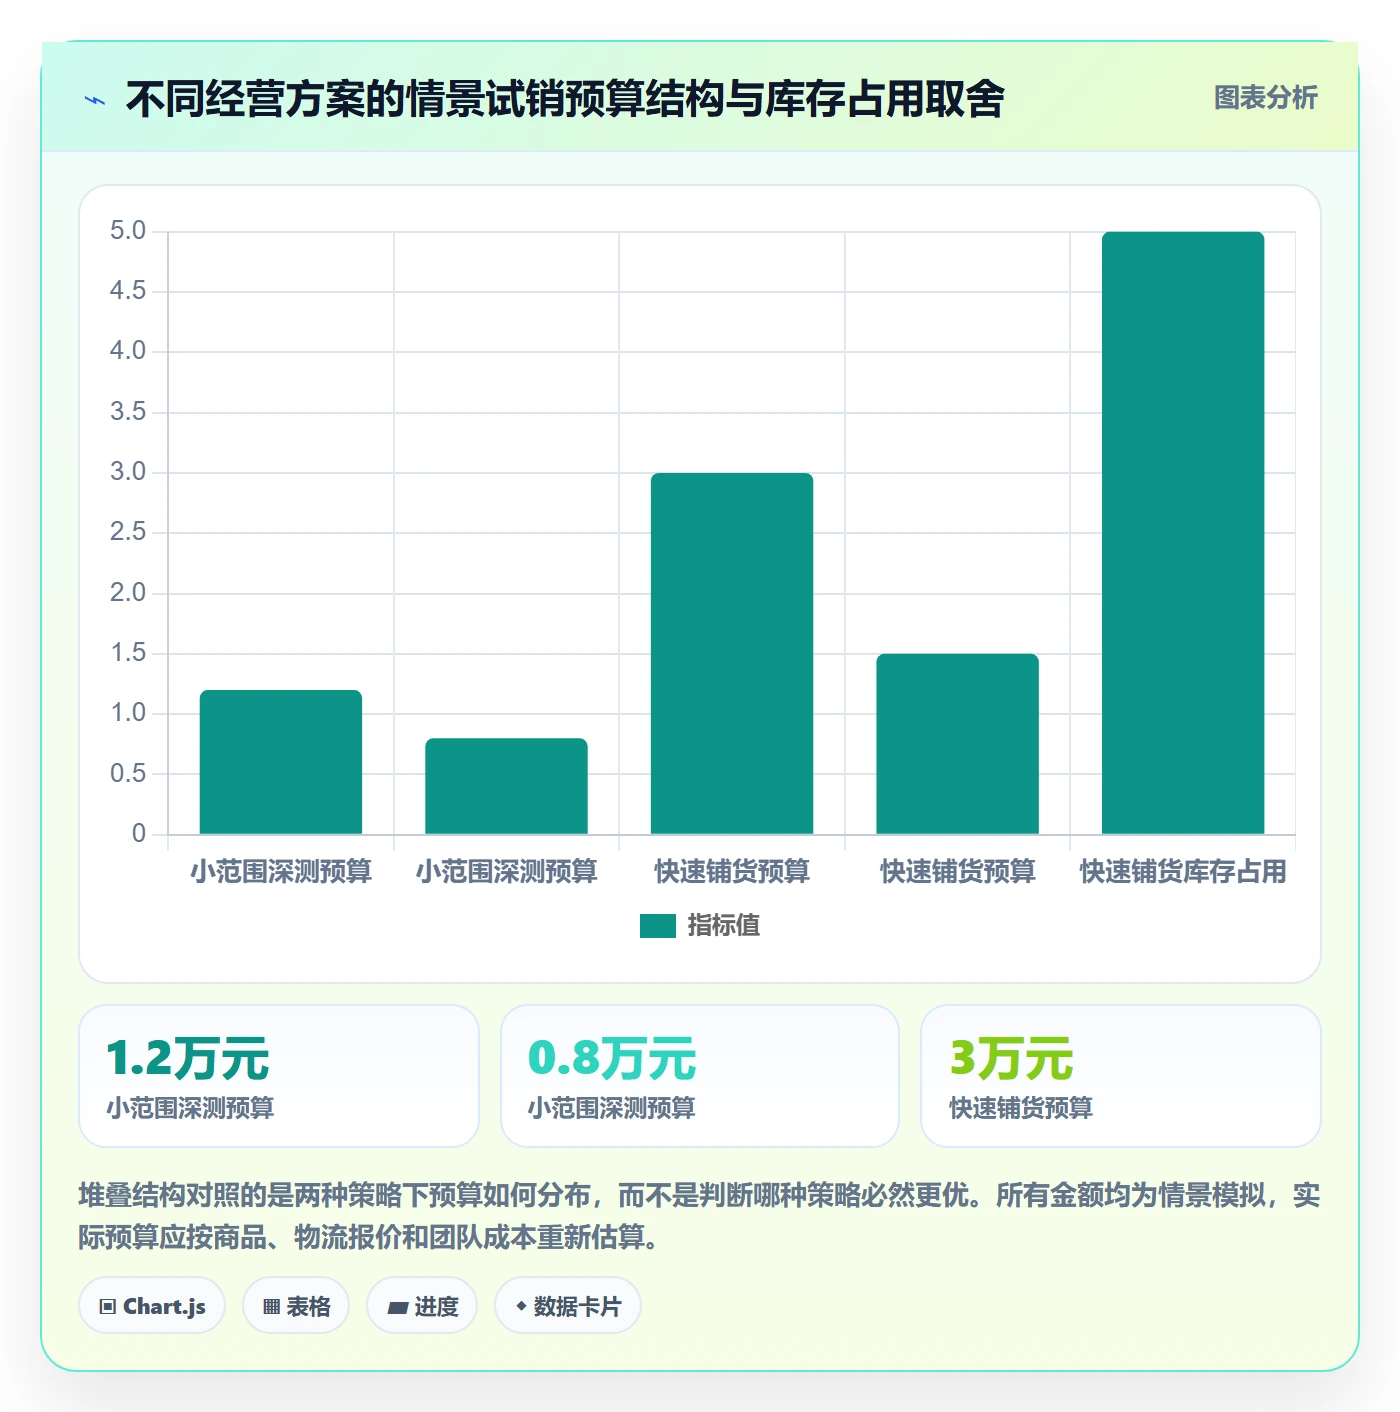
Task: Open the 0.8万元 data card
Action: point(700,1076)
